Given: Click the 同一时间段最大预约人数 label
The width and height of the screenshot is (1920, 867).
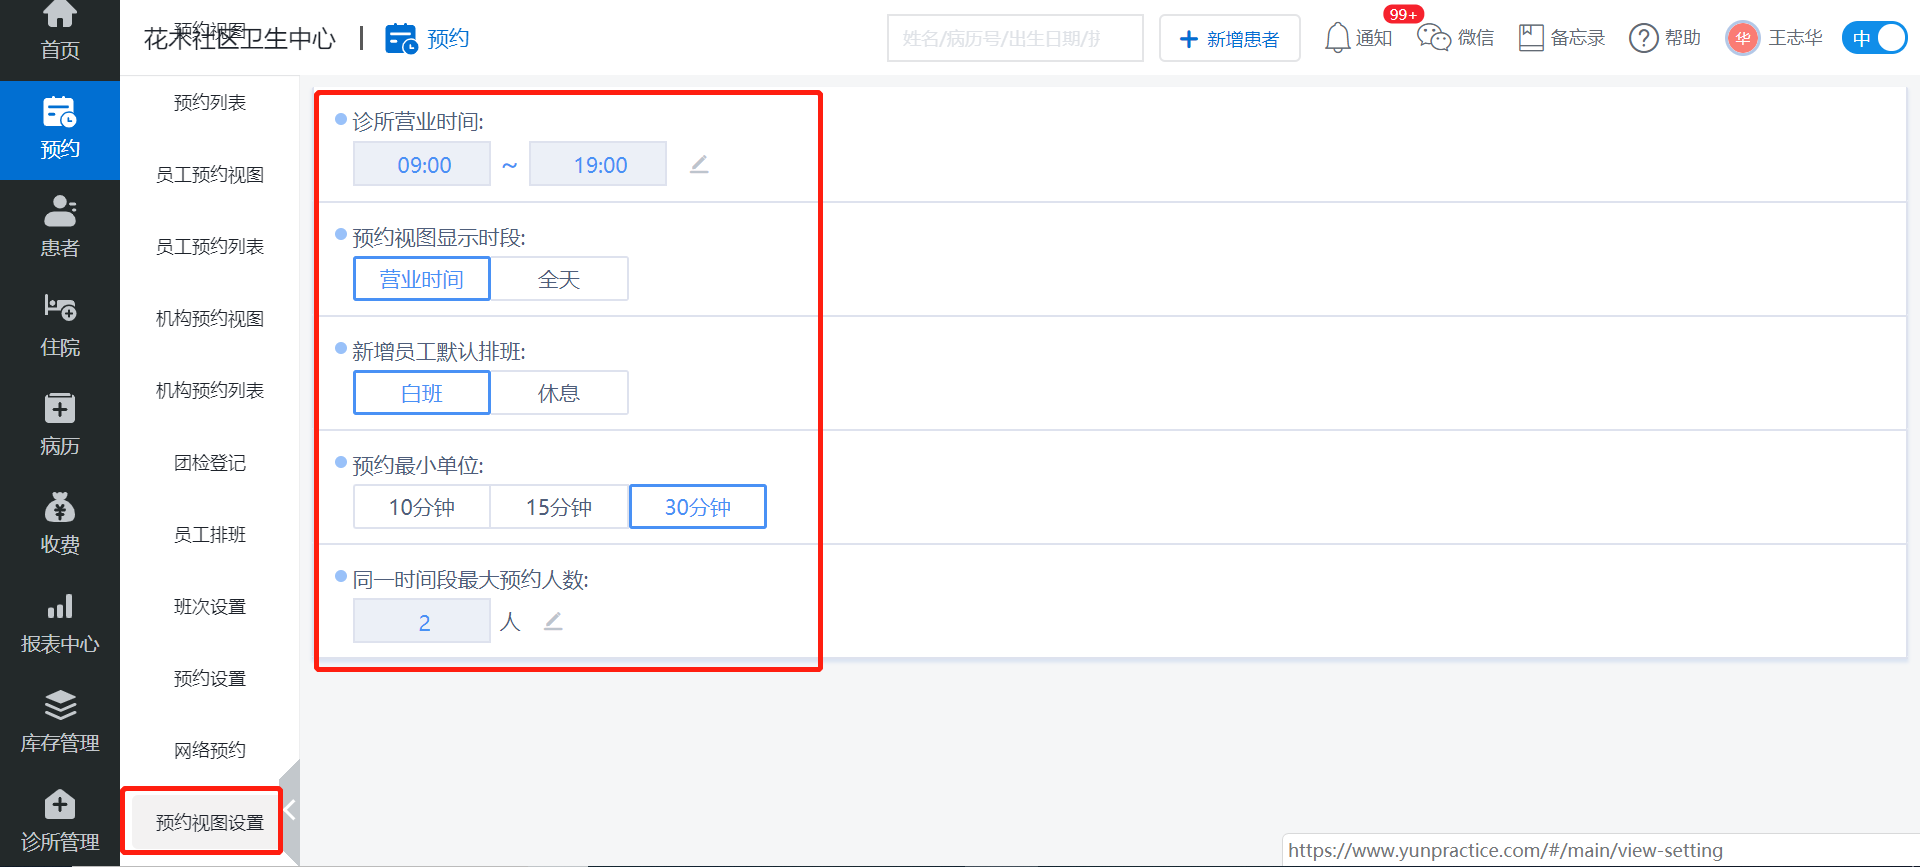Looking at the screenshot, I should (x=470, y=579).
